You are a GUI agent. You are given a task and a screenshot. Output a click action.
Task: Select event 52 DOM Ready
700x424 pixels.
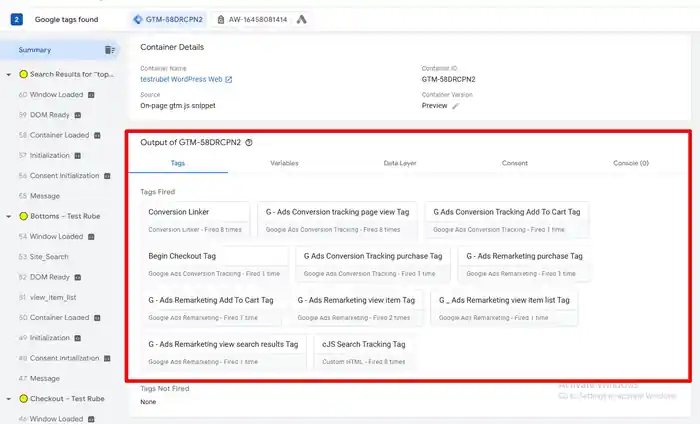(44, 277)
